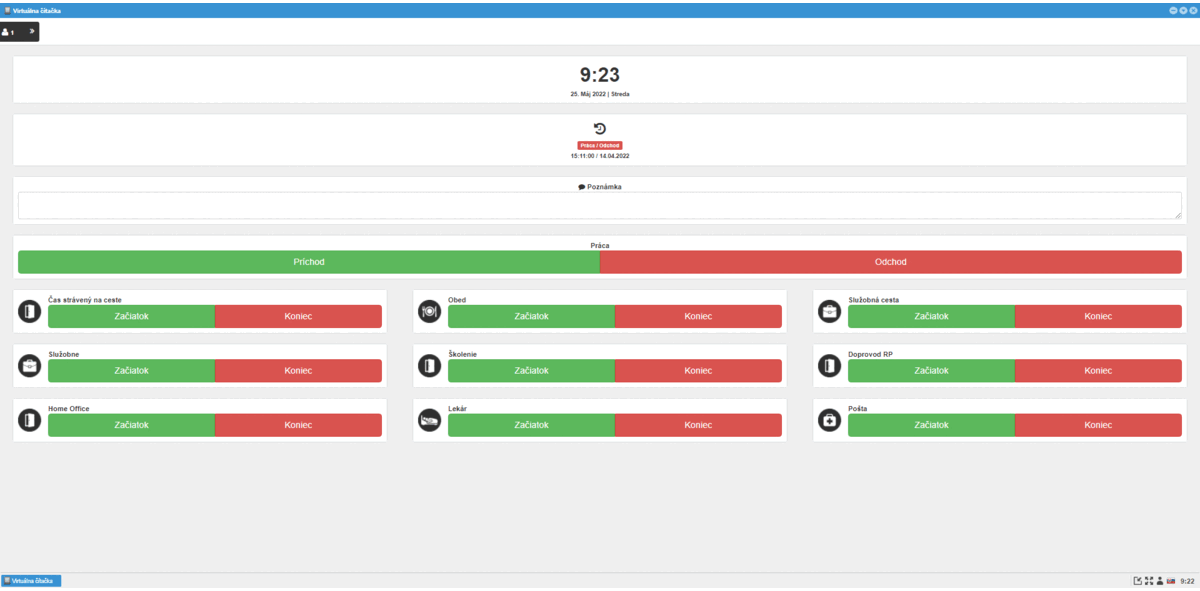Click the red Odchod button under Práca
The height and width of the screenshot is (591, 1200).
click(x=891, y=262)
